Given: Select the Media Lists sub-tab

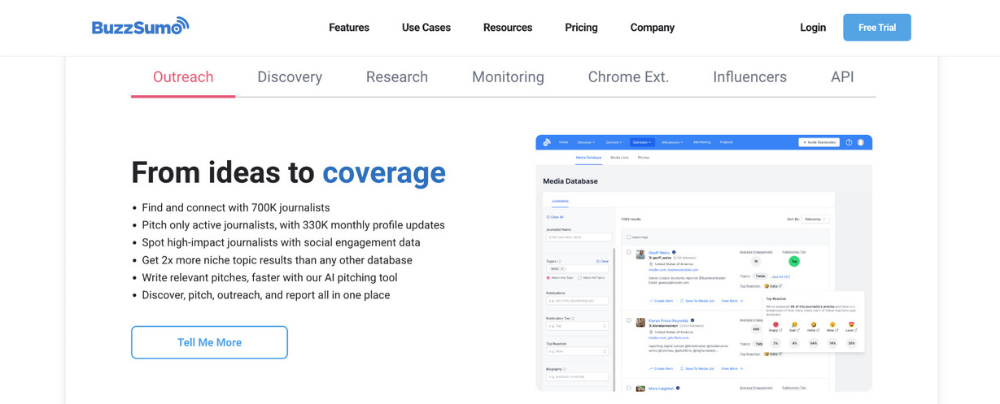Looking at the screenshot, I should click(x=619, y=158).
